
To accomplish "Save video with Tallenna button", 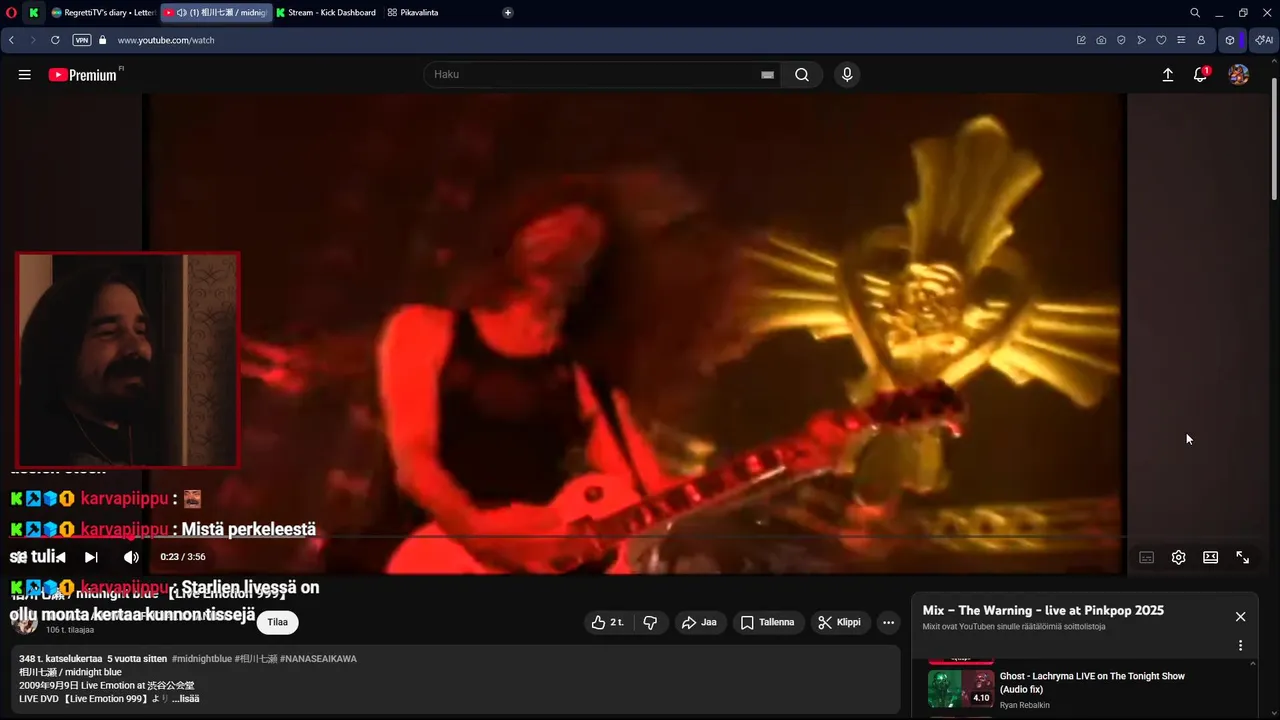I will 768,622.
